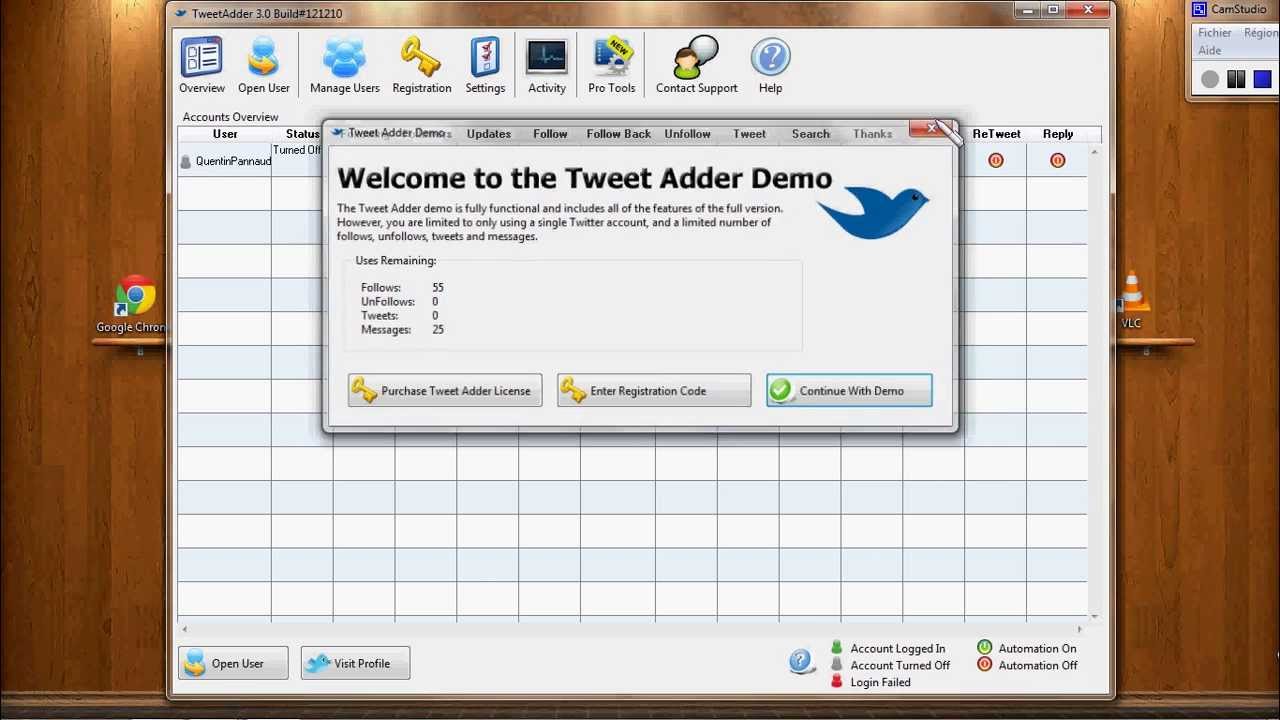
Task: Click the Reply column header
Action: tap(1058, 134)
